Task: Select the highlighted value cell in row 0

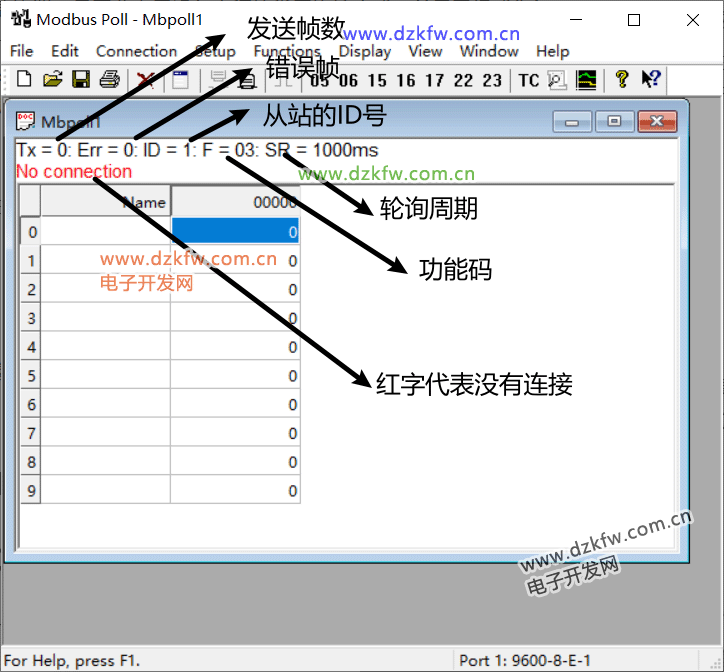Action: 236,232
